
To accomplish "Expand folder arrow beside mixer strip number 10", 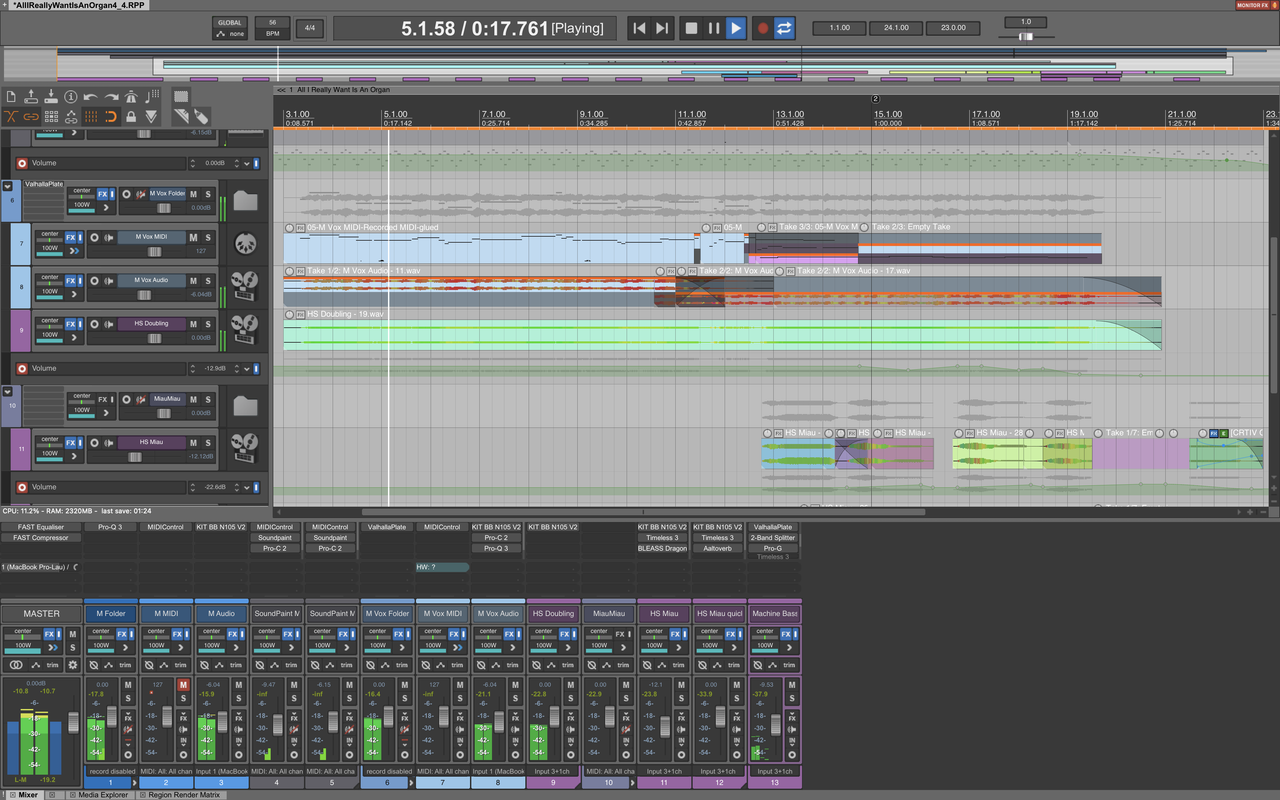I will pyautogui.click(x=634, y=783).
